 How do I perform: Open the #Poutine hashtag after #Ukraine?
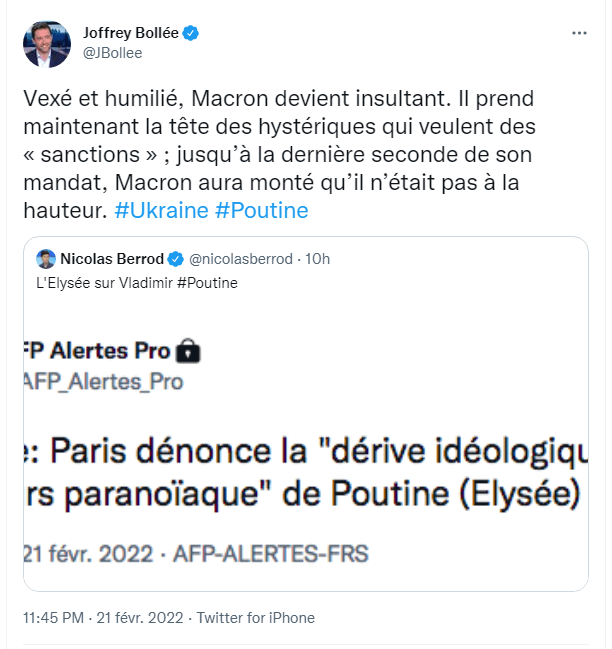(261, 211)
